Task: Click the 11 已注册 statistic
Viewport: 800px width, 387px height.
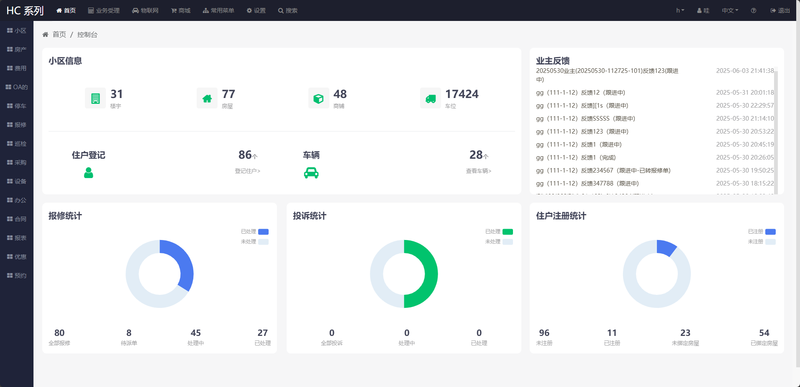Action: pyautogui.click(x=612, y=337)
